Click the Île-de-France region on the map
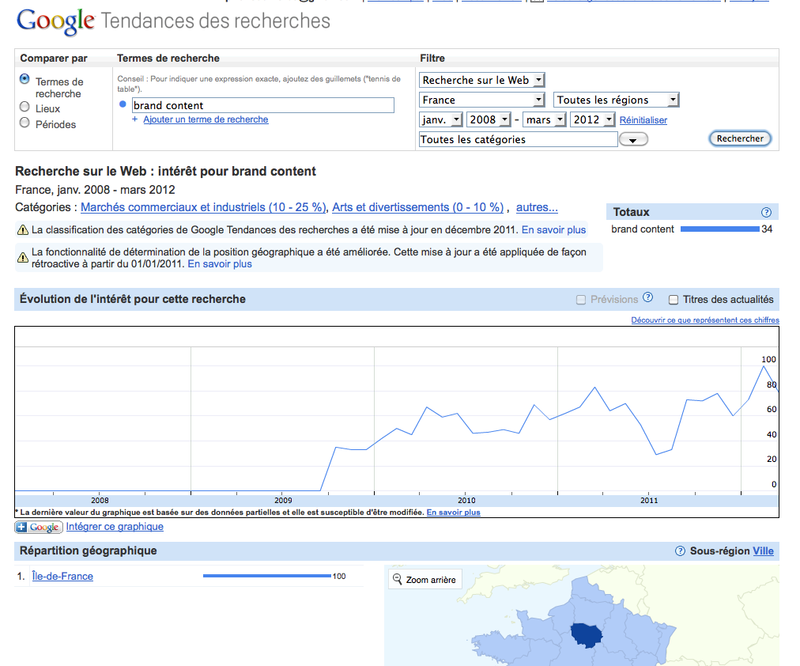The width and height of the screenshot is (800, 666). tap(589, 636)
